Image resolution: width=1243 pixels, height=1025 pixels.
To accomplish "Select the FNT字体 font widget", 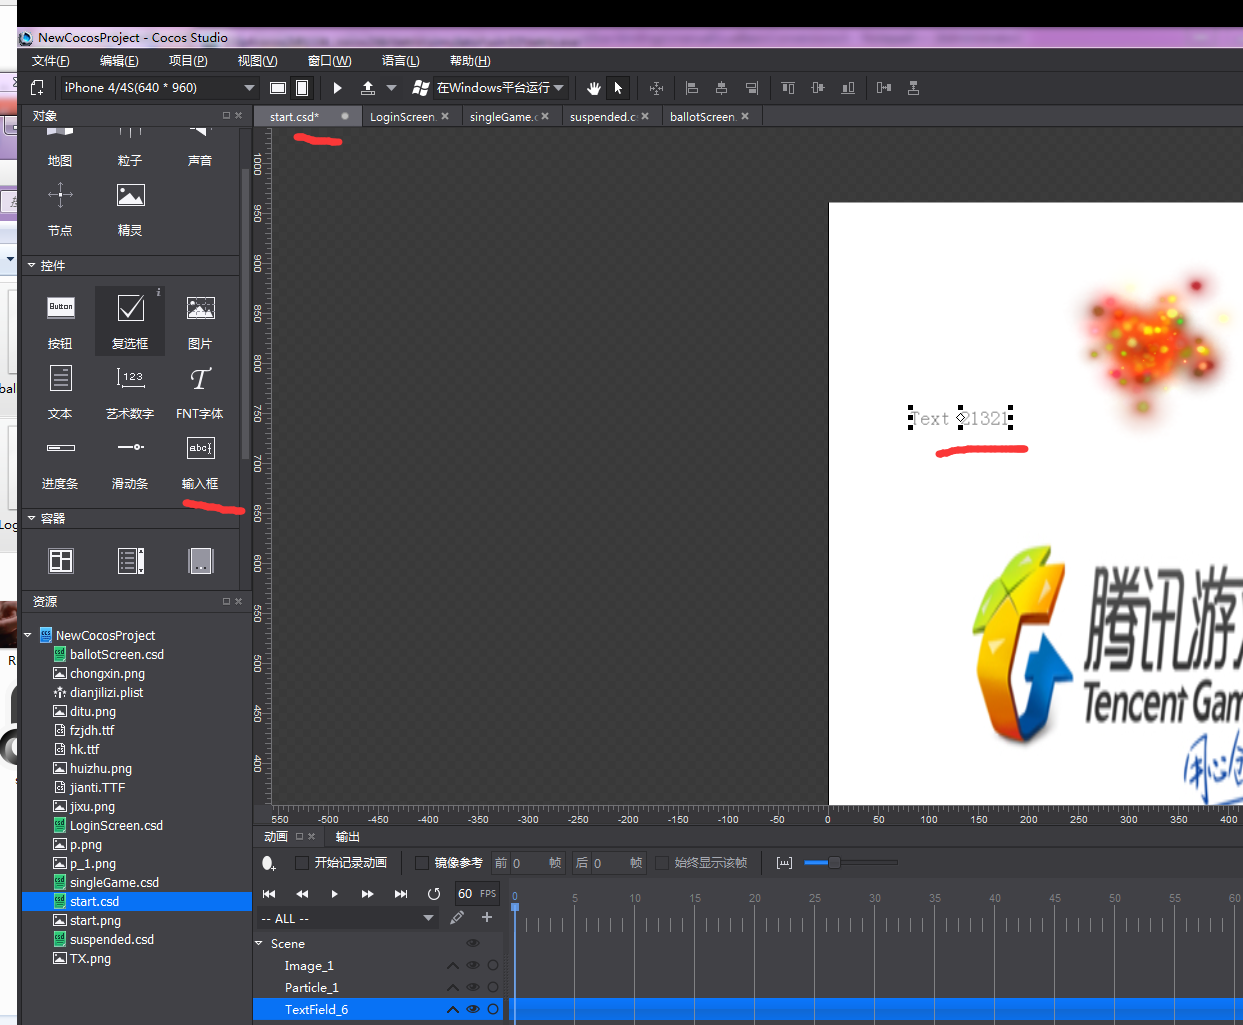I will pyautogui.click(x=200, y=380).
